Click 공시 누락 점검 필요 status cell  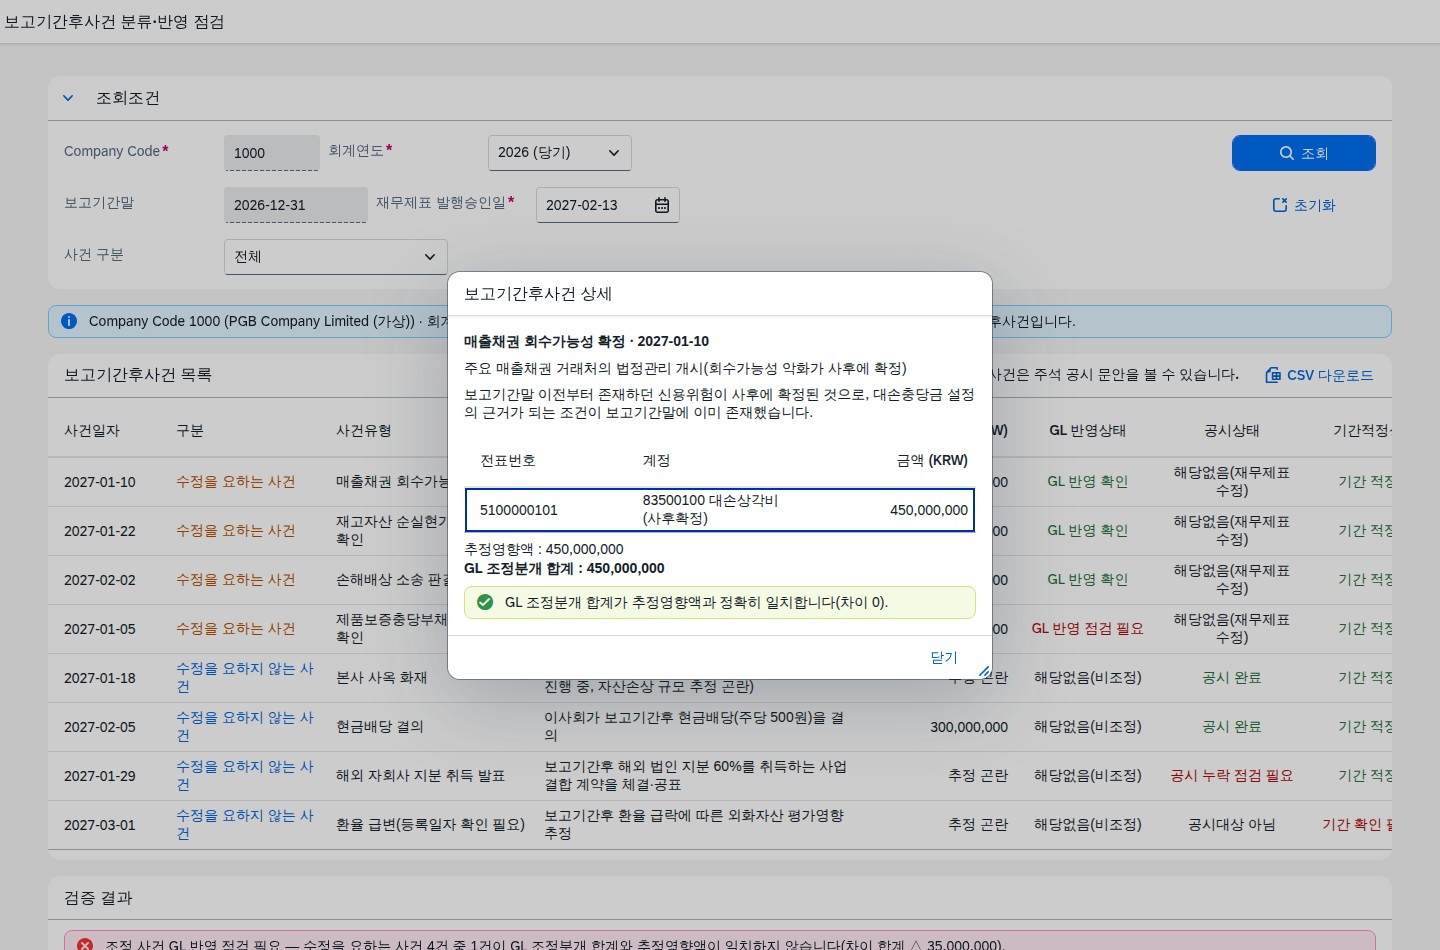1232,776
